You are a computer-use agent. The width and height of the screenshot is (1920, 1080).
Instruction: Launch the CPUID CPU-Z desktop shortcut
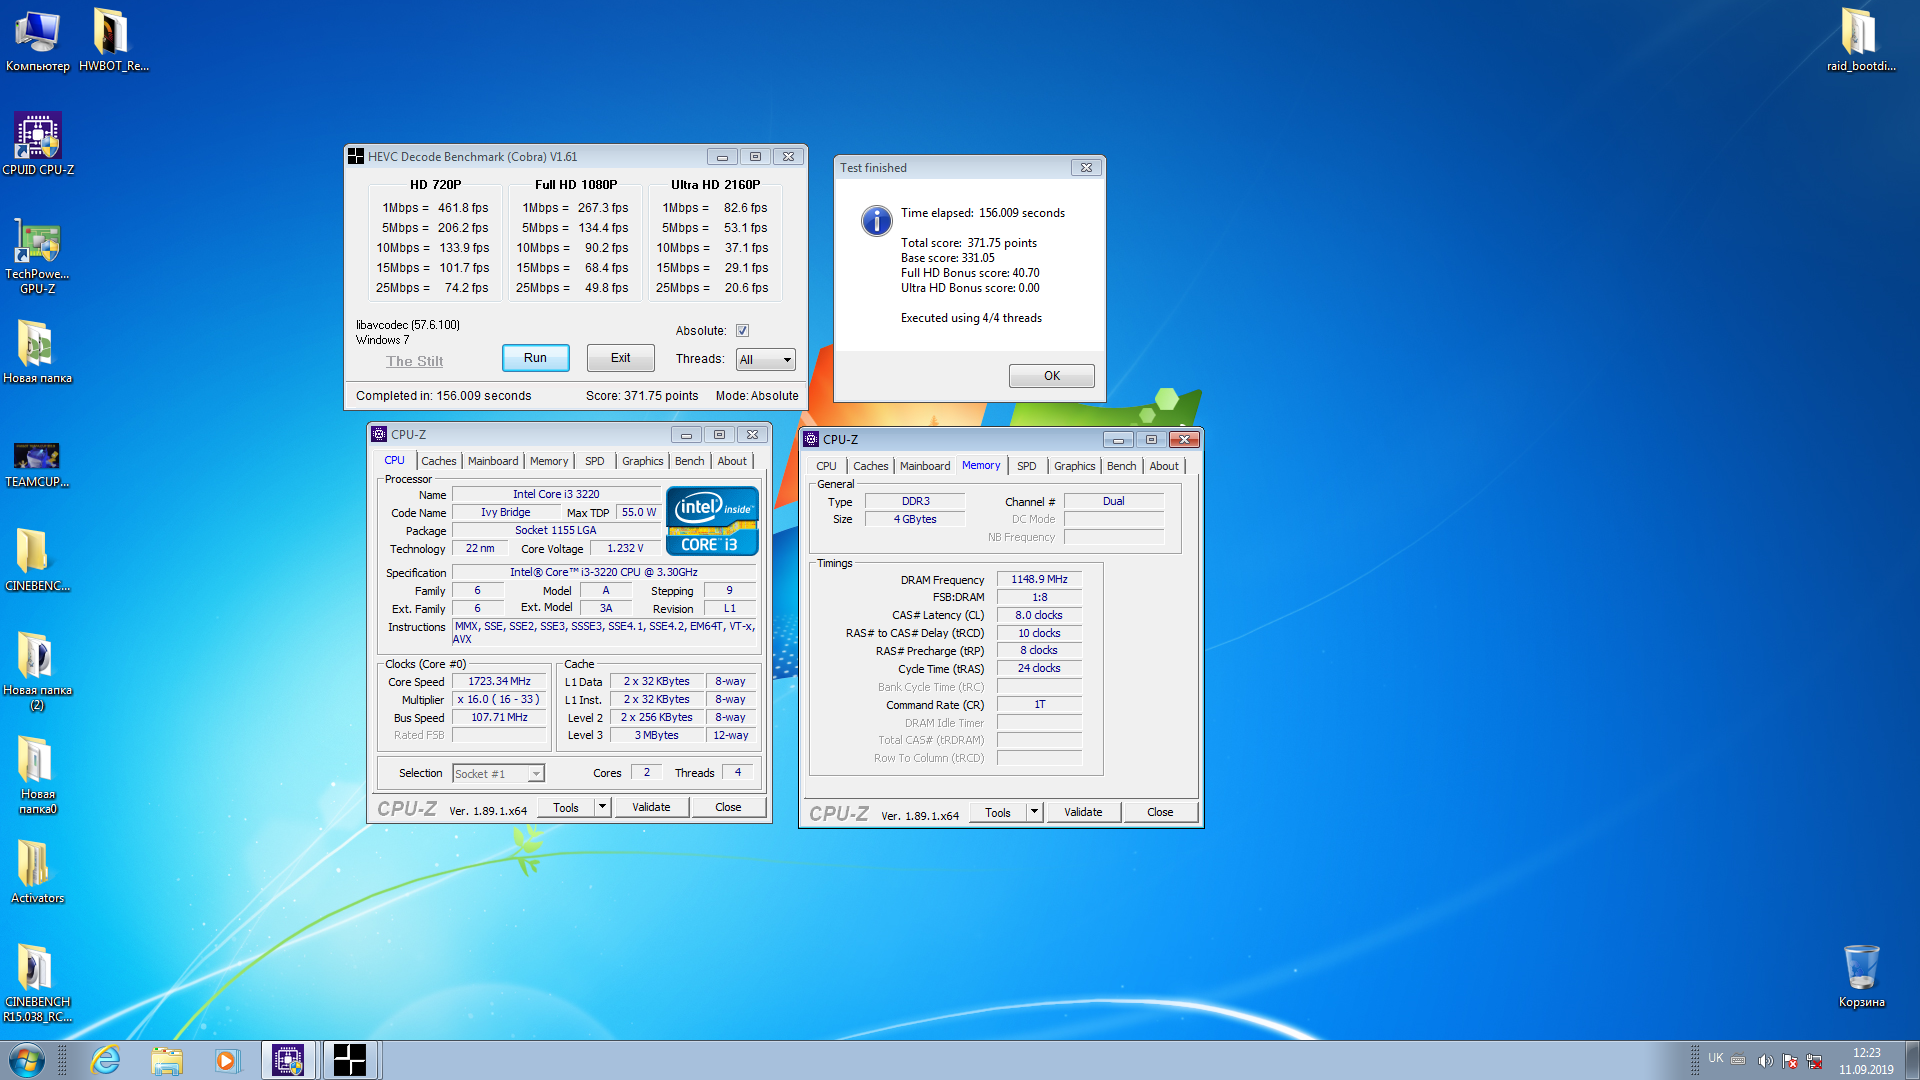[37, 144]
